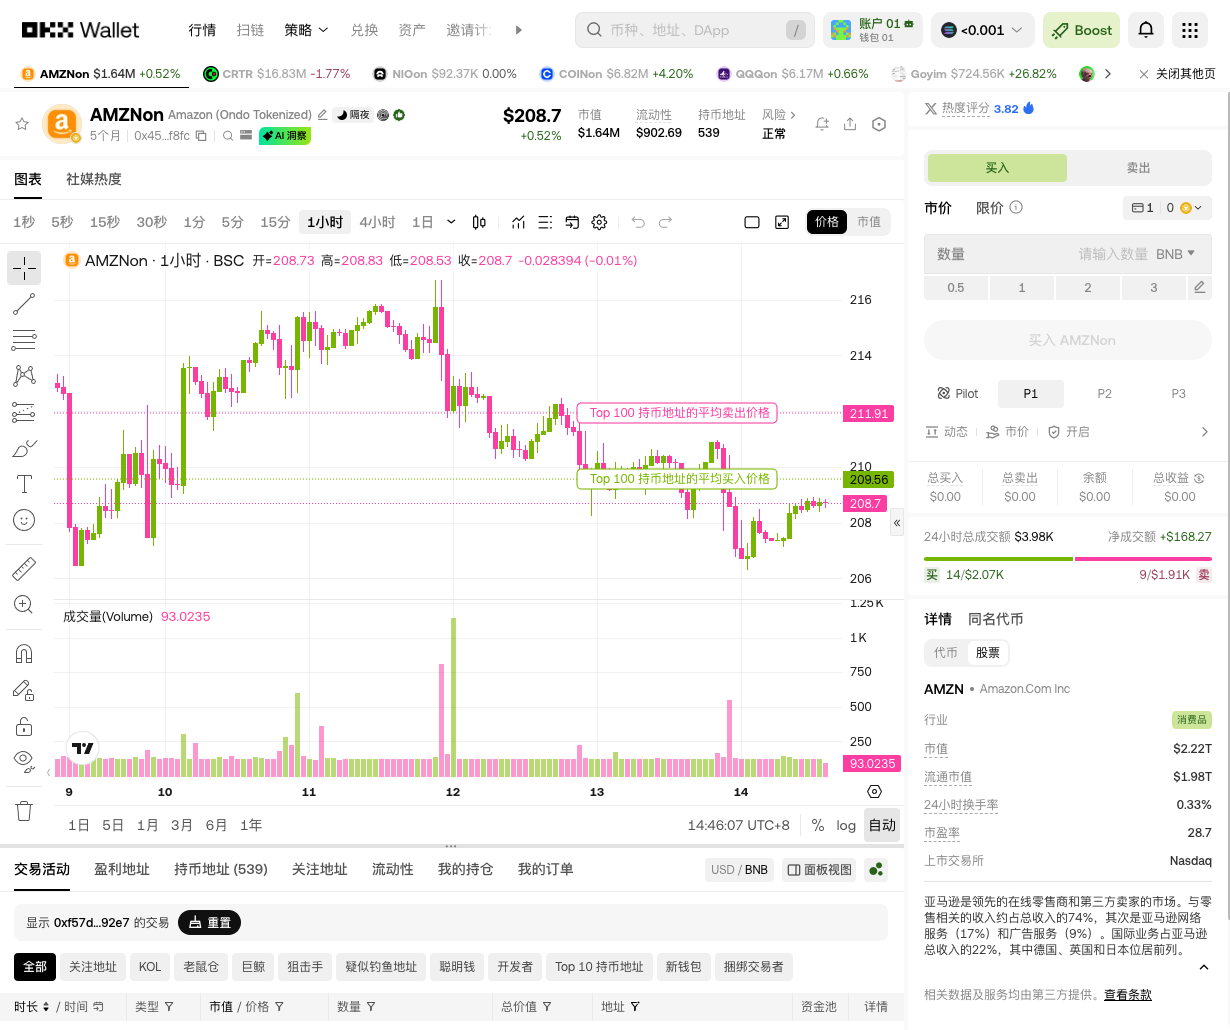Select the measure ruler tool
1230x1030 pixels.
[24, 568]
